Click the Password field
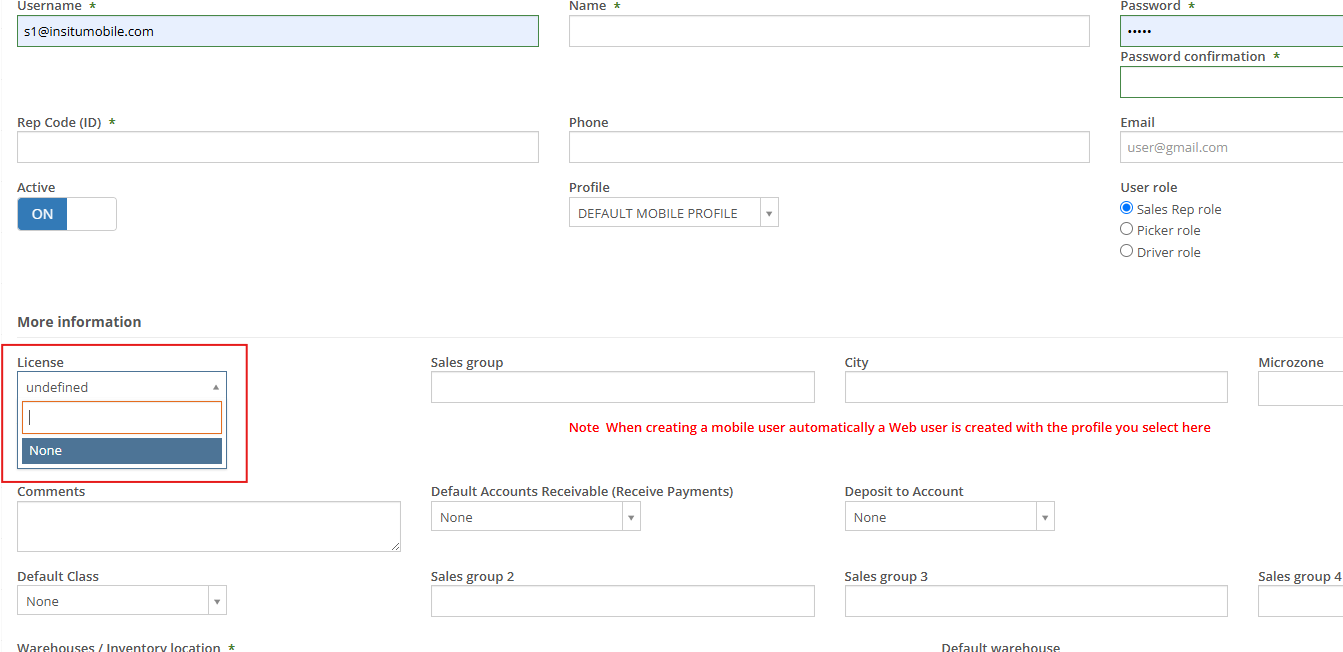The width and height of the screenshot is (1343, 652). coord(1231,31)
